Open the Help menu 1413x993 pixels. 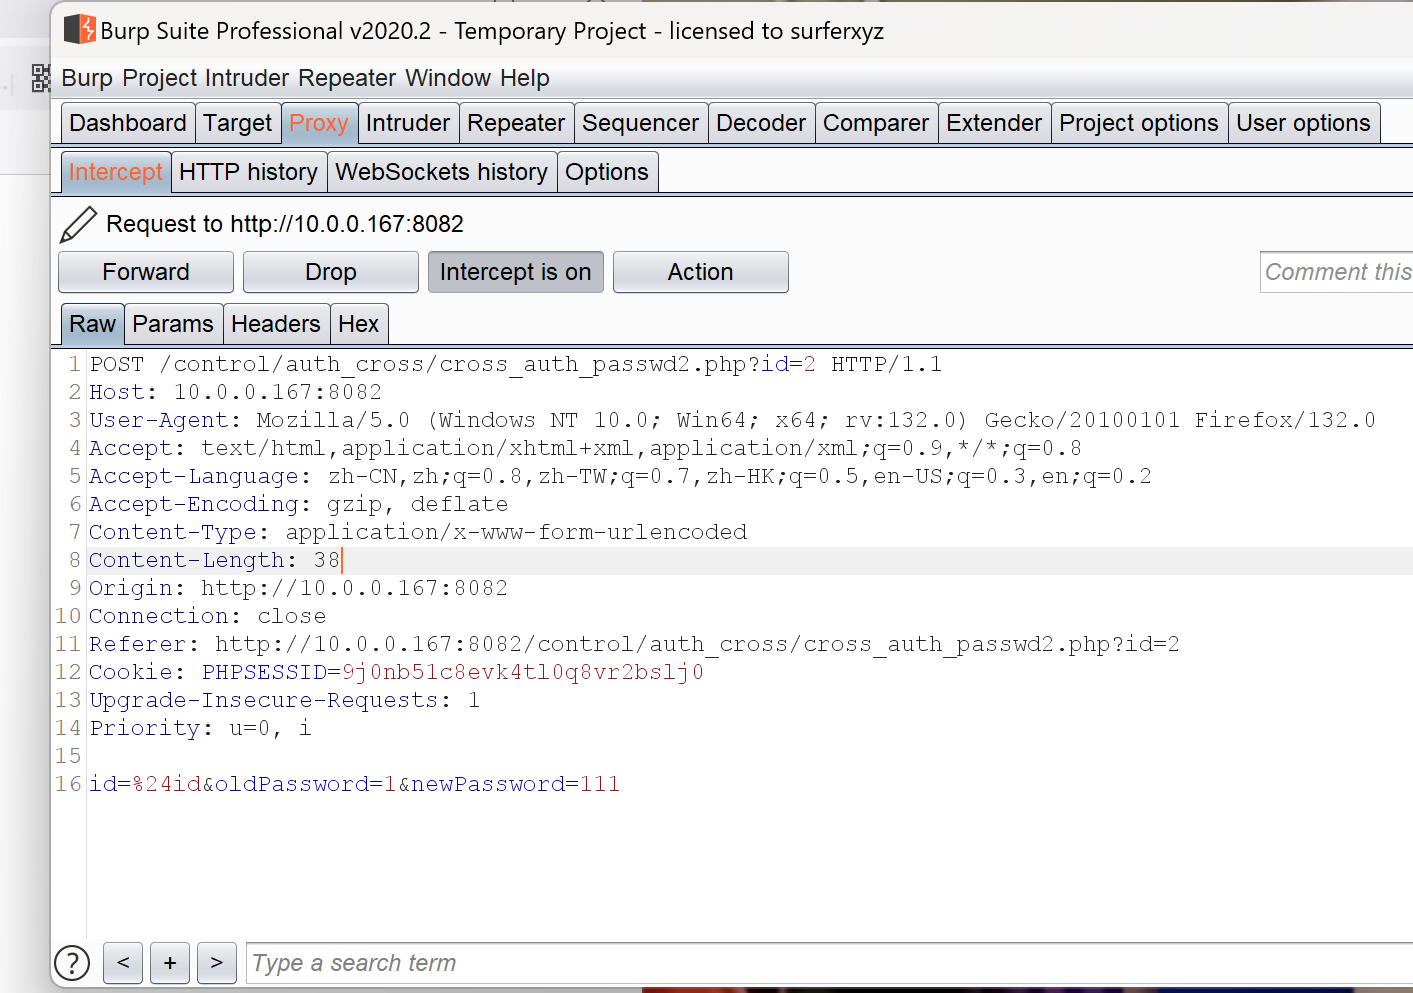pos(525,78)
